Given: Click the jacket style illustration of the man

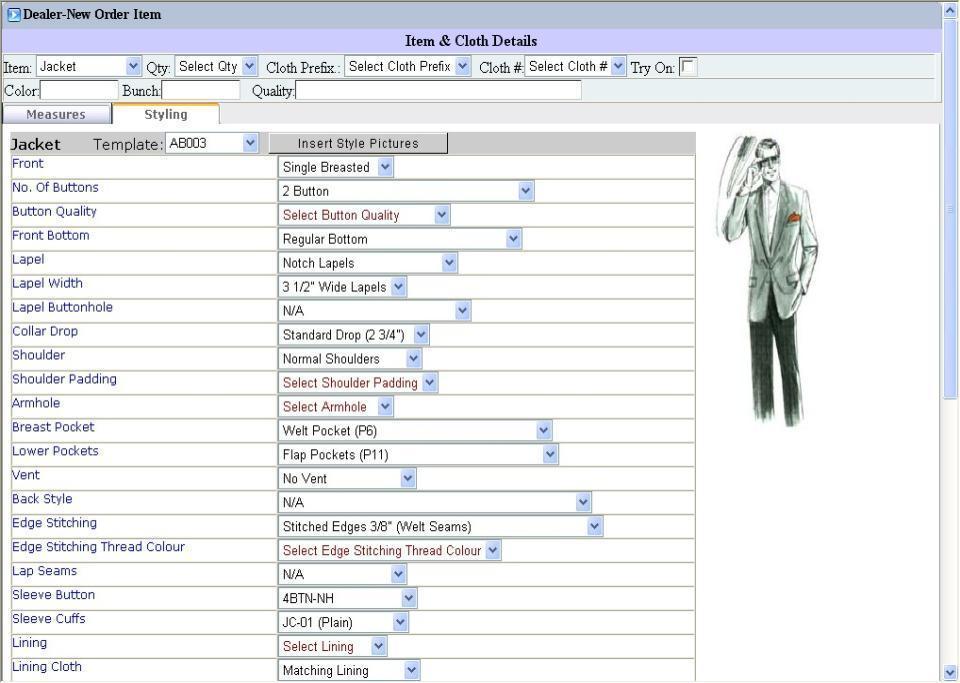Looking at the screenshot, I should (768, 280).
